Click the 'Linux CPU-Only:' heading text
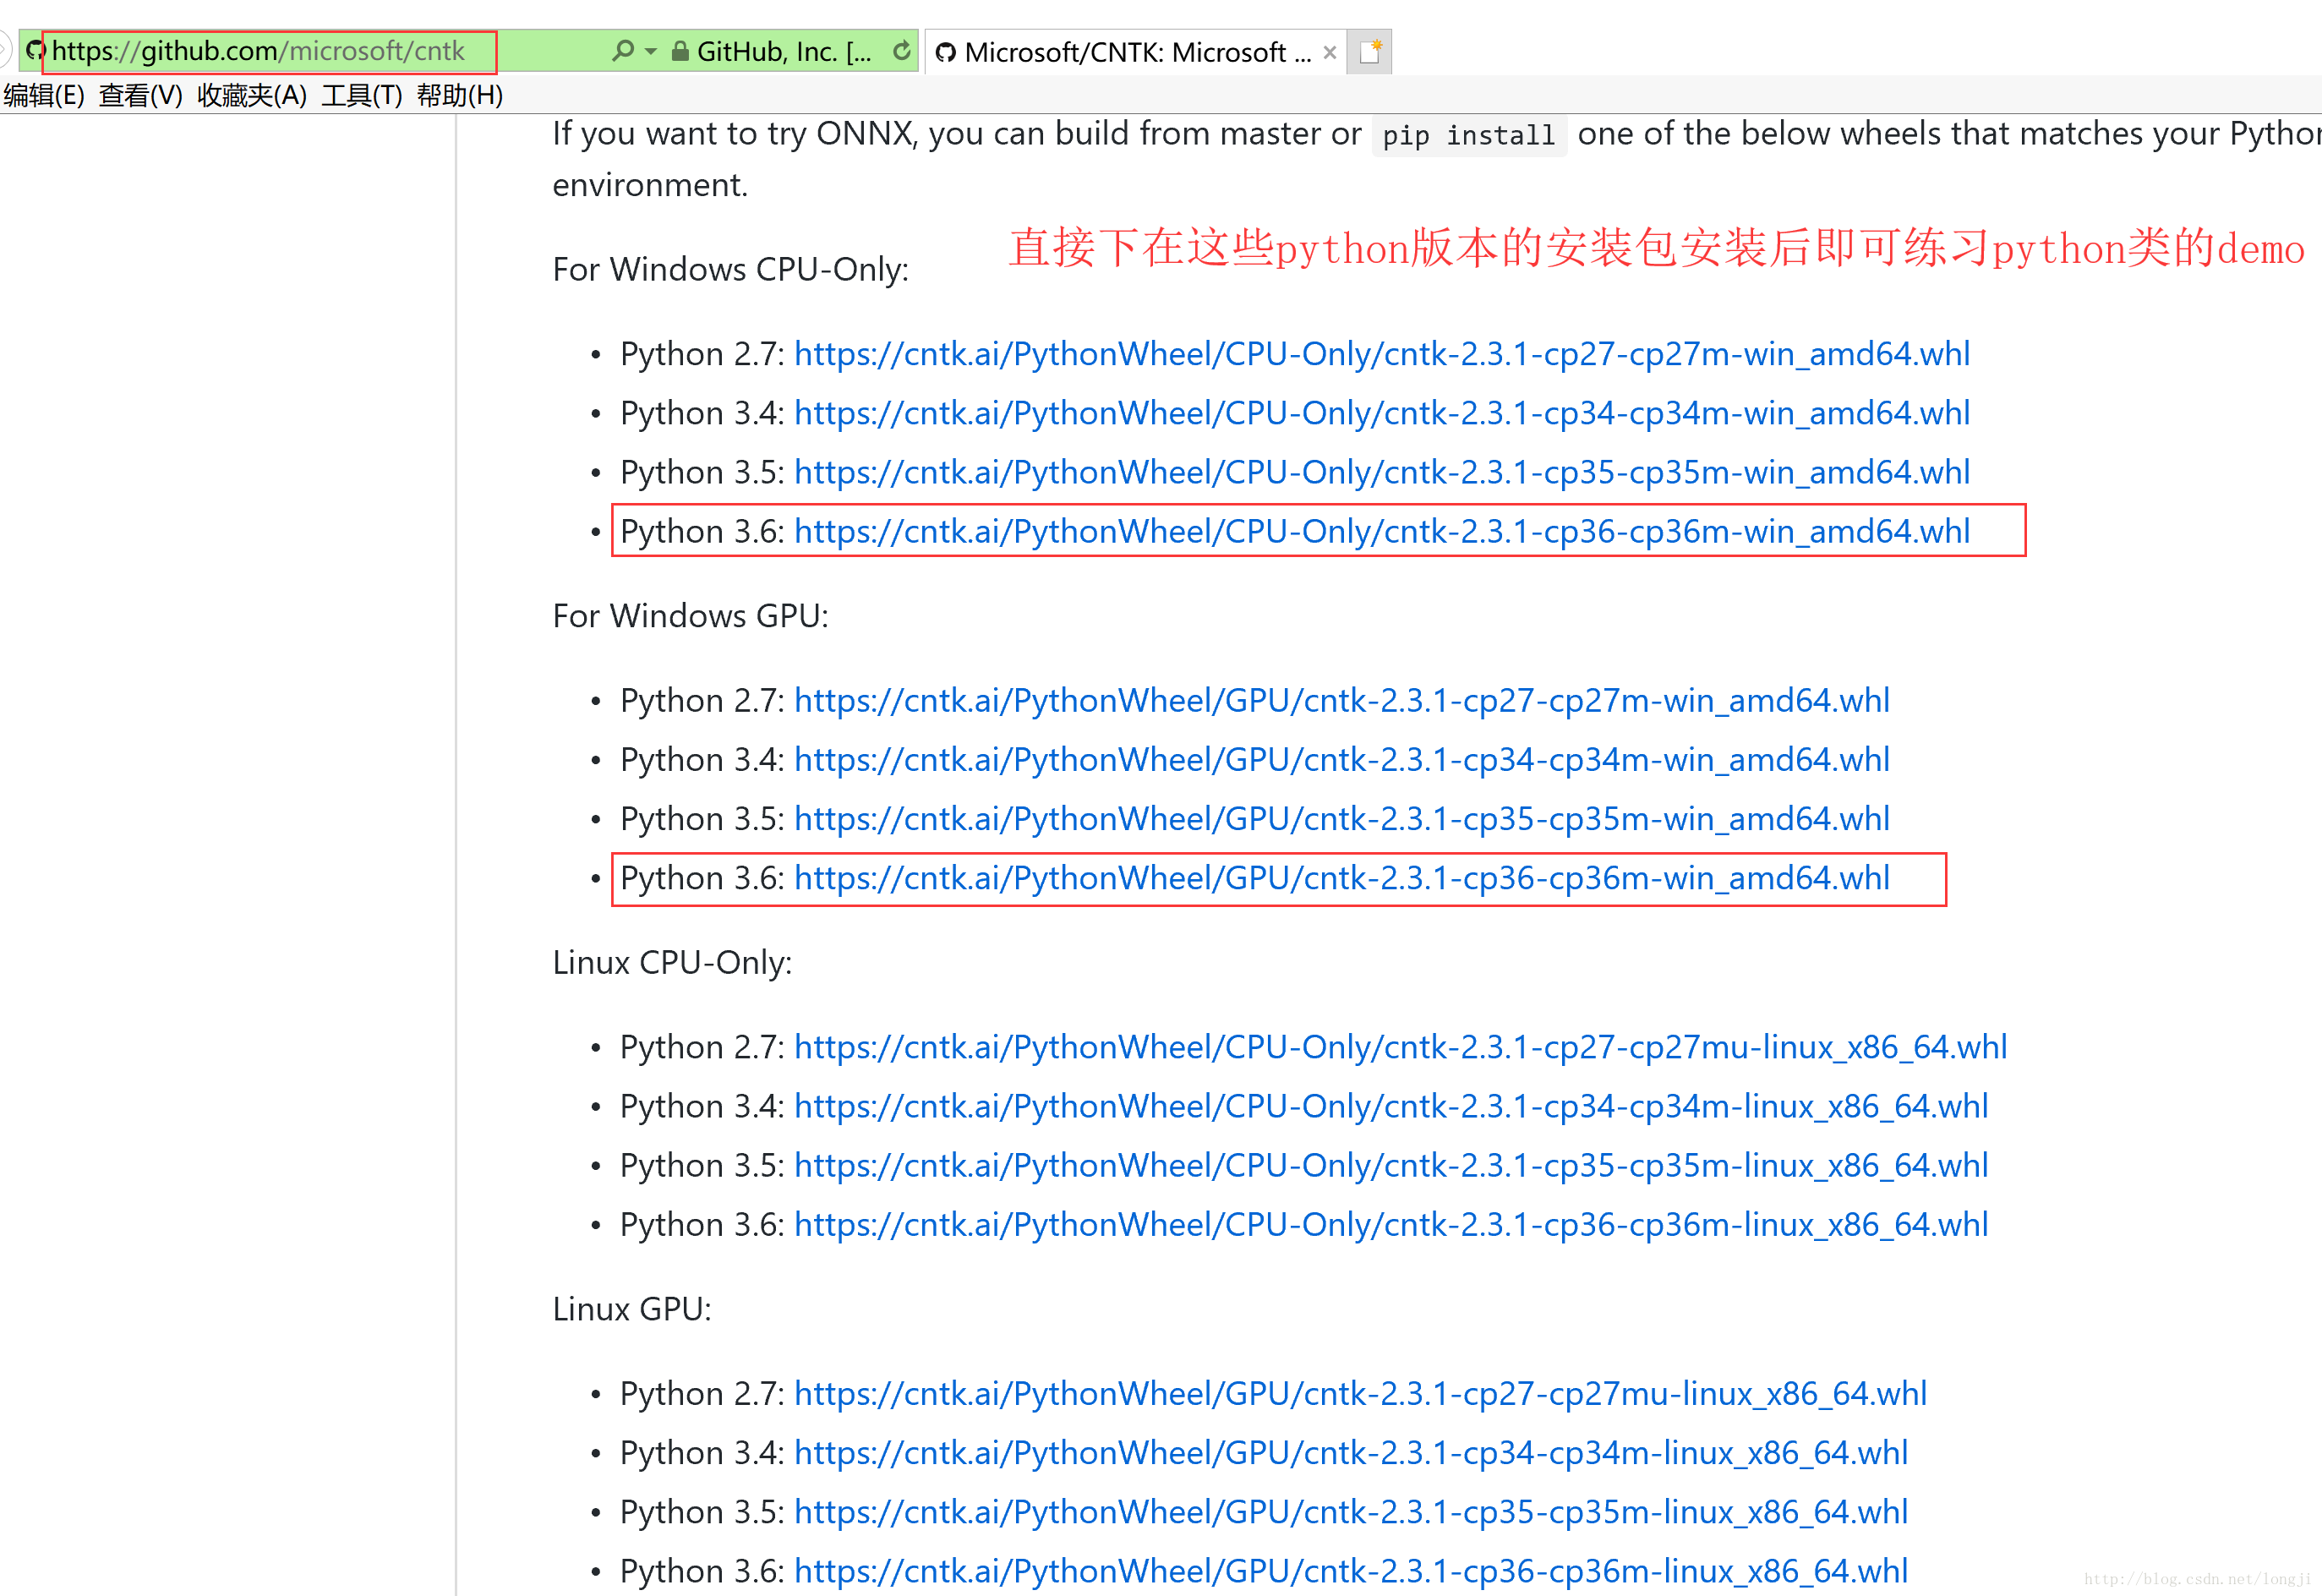The height and width of the screenshot is (1596, 2322). 672,963
